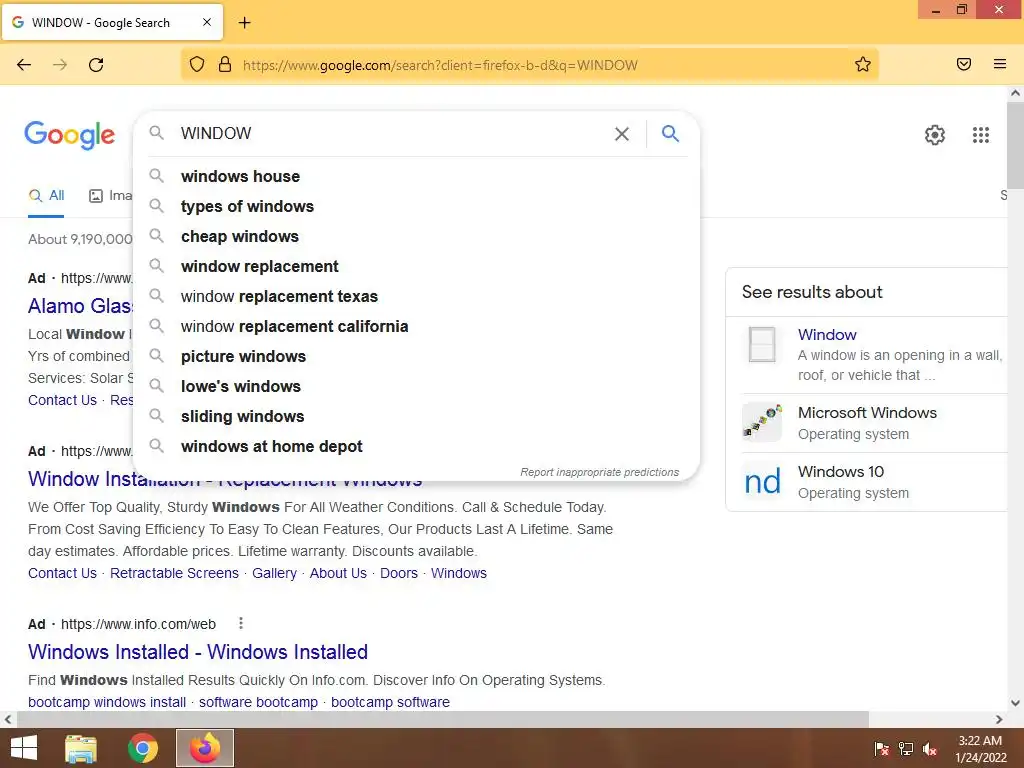The image size is (1024, 768).
Task: Click the Windows sitelink after Doors
Action: [459, 573]
